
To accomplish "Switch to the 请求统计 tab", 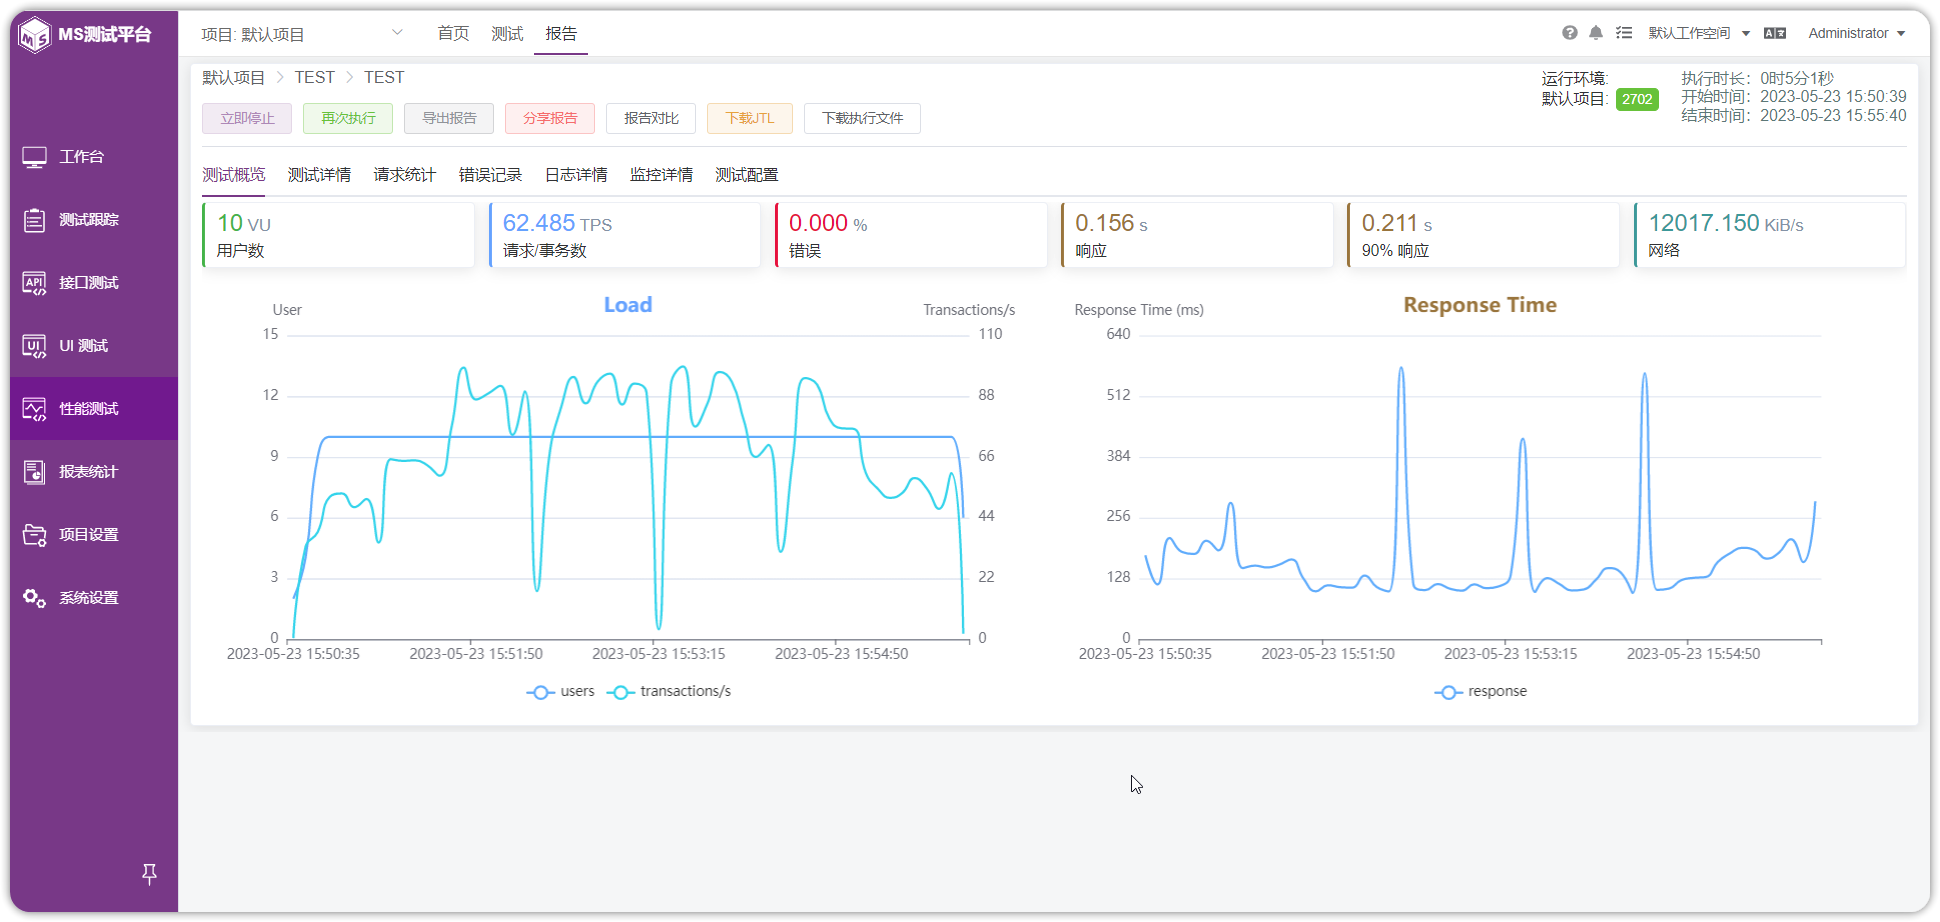I will (x=405, y=175).
